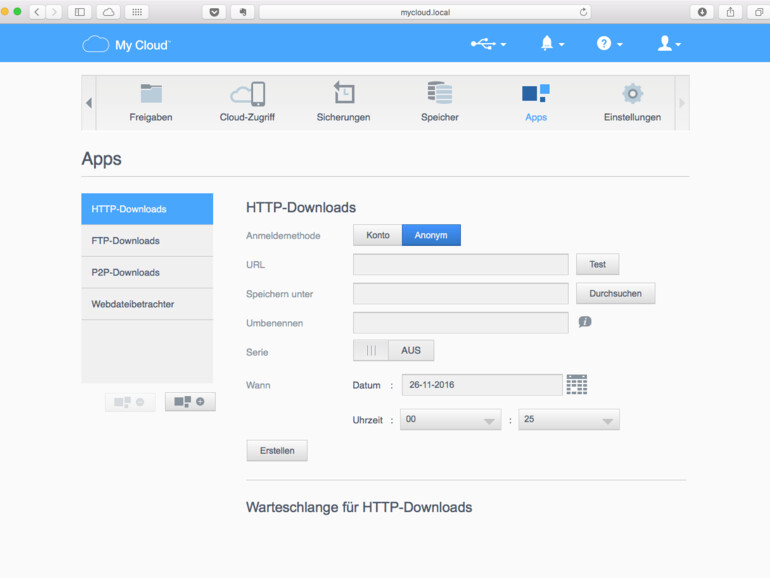The image size is (770, 578).
Task: Open the USB devices menu icon
Action: point(488,44)
